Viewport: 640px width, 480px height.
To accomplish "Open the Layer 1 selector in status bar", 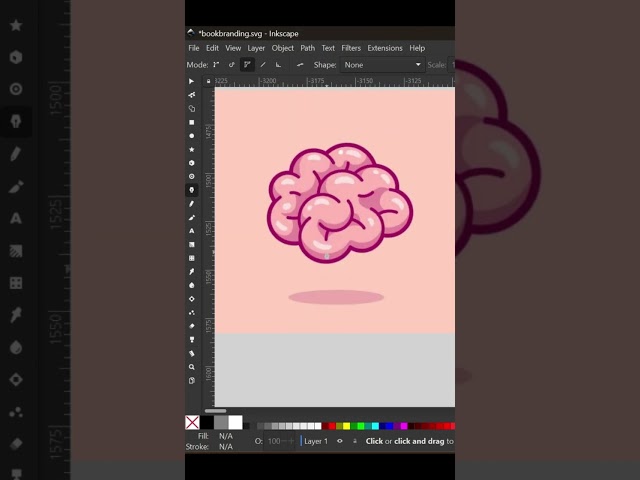I will coord(316,441).
